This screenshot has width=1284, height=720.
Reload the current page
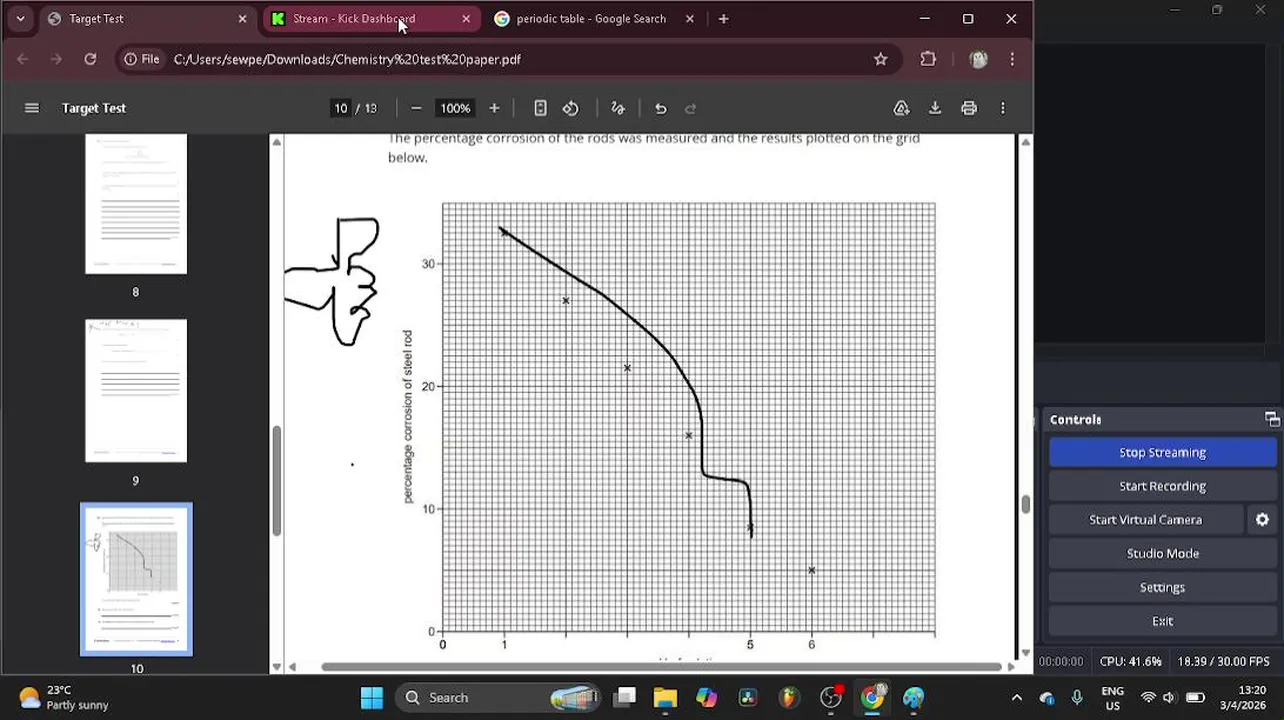[90, 59]
